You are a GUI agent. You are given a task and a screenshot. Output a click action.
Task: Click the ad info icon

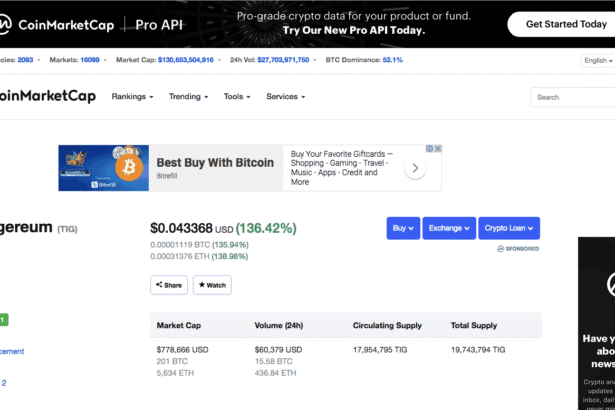(x=429, y=149)
